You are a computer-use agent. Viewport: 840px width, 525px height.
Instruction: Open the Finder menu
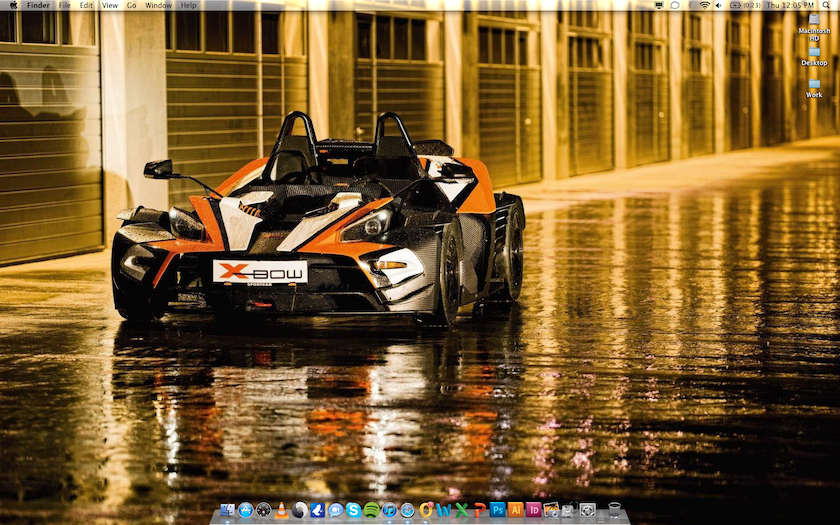(38, 5)
